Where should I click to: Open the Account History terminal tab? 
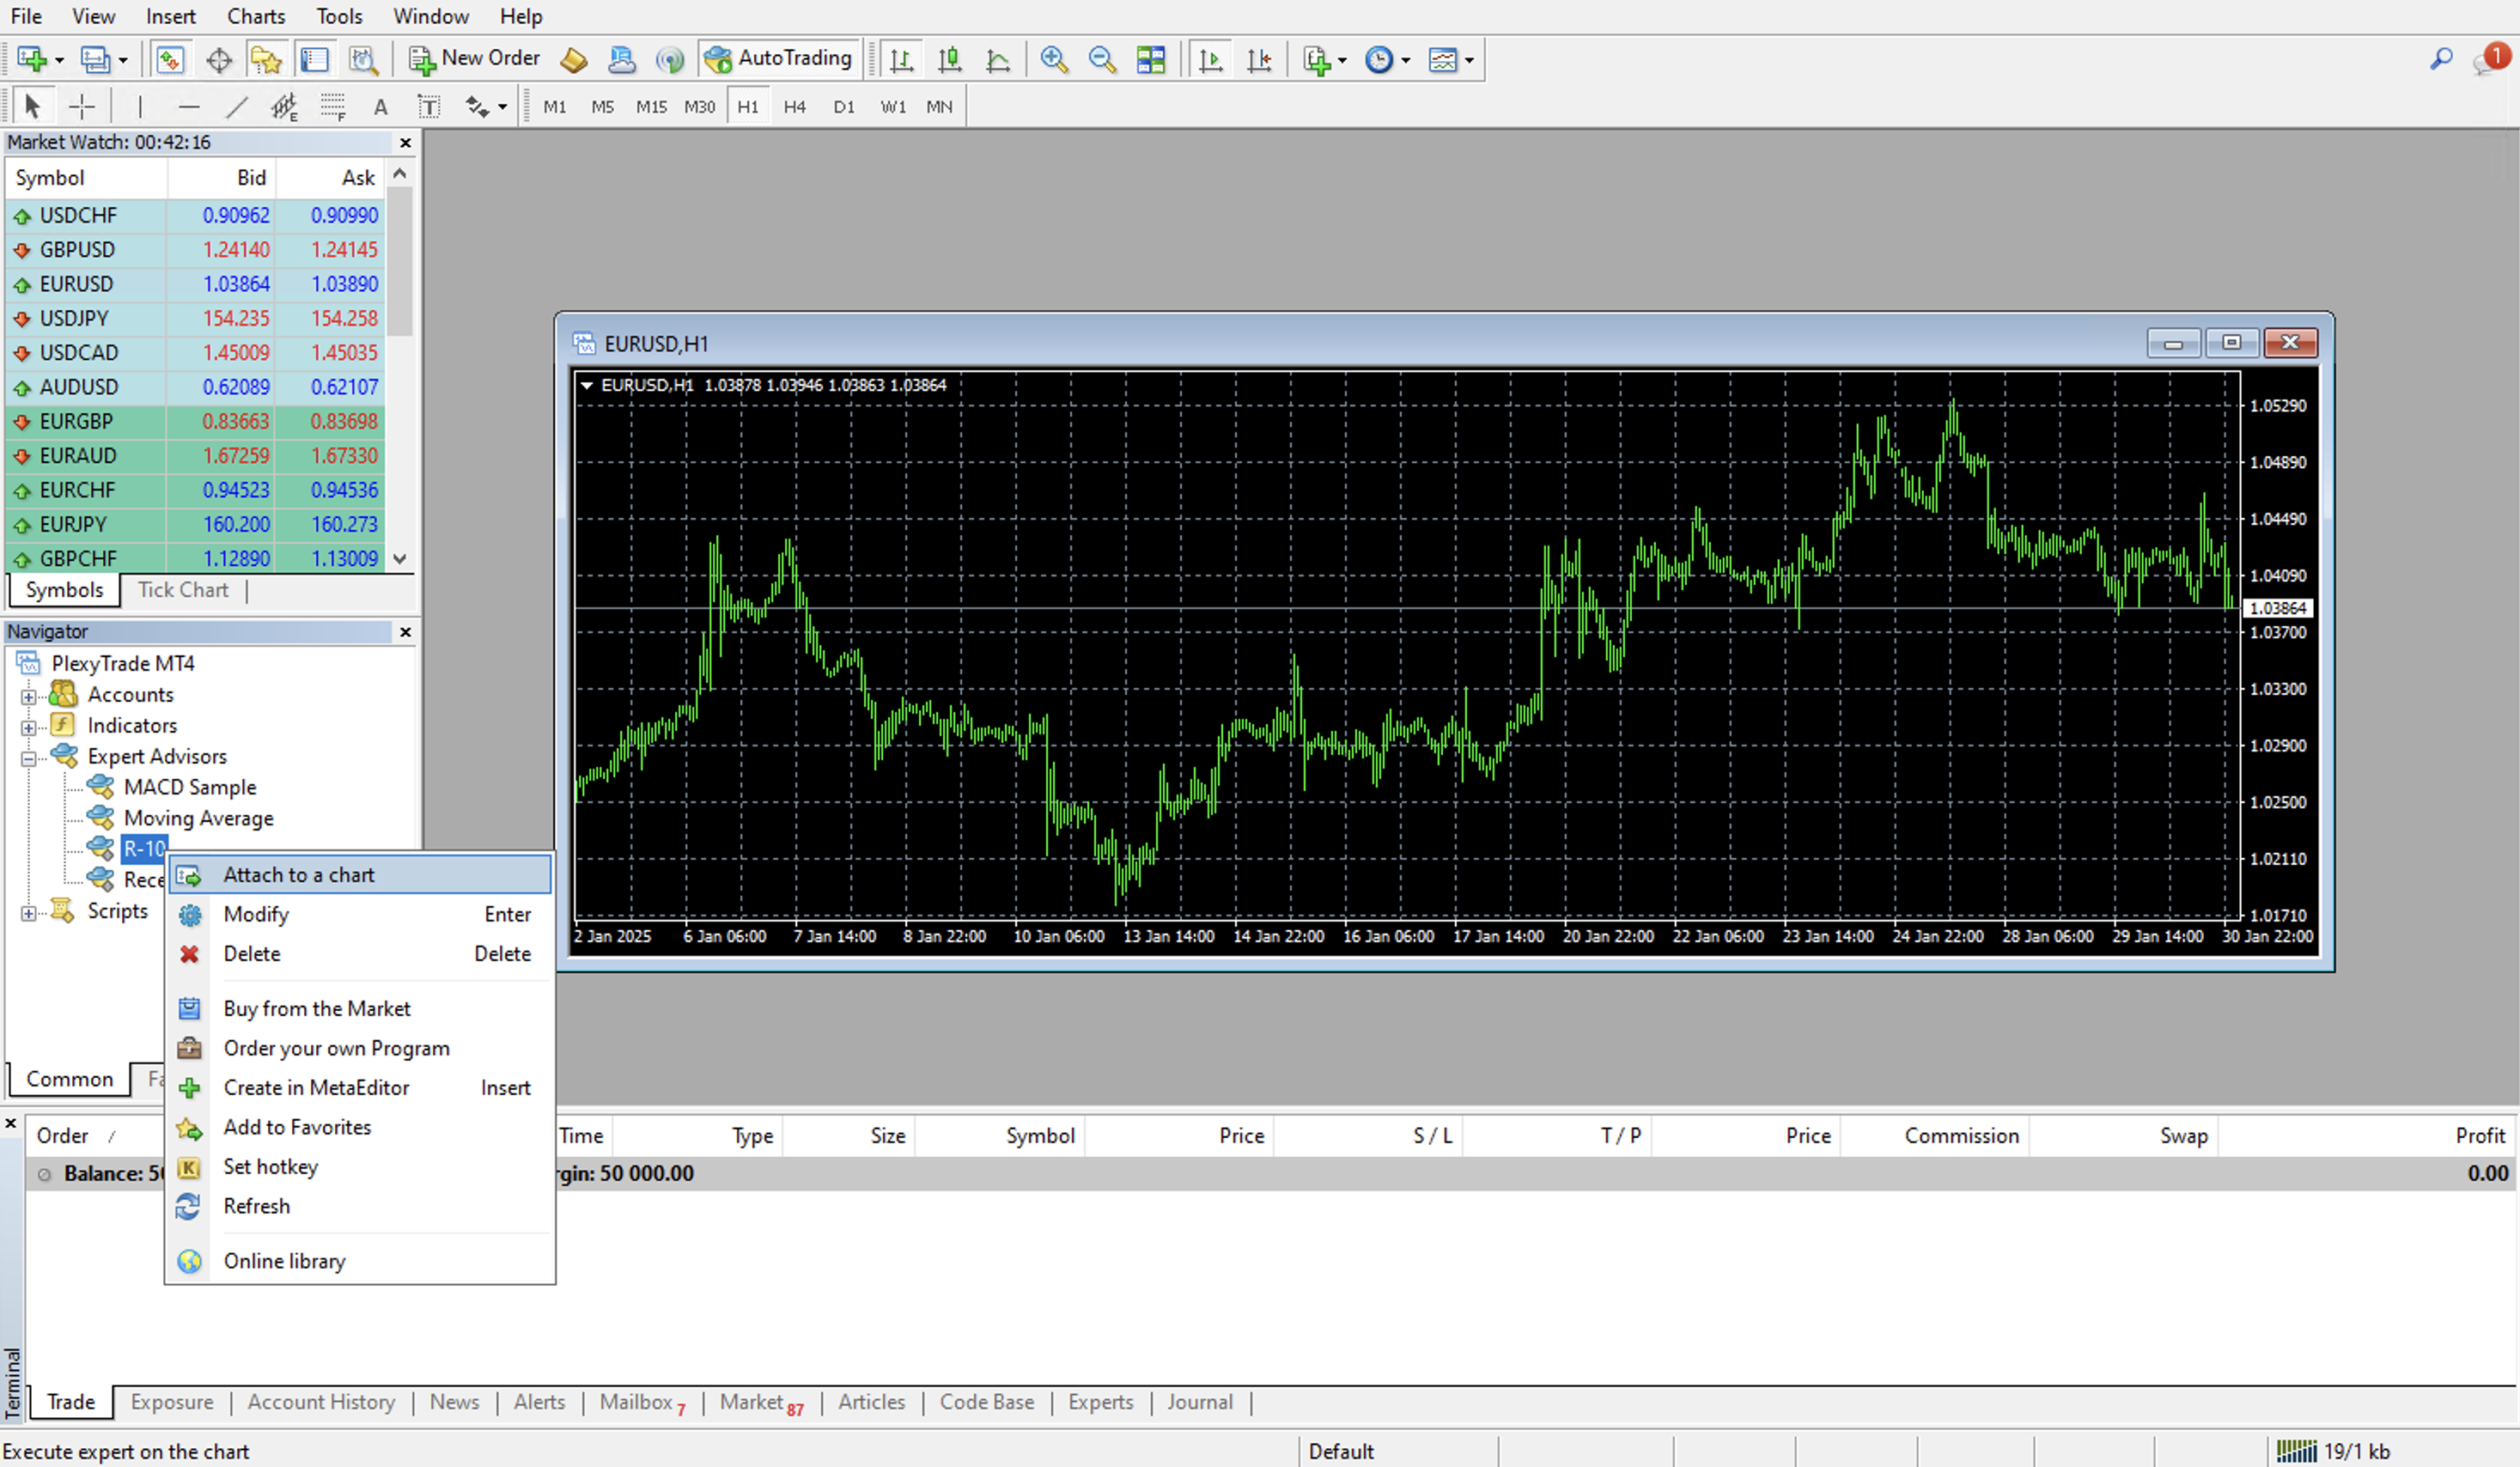[321, 1402]
